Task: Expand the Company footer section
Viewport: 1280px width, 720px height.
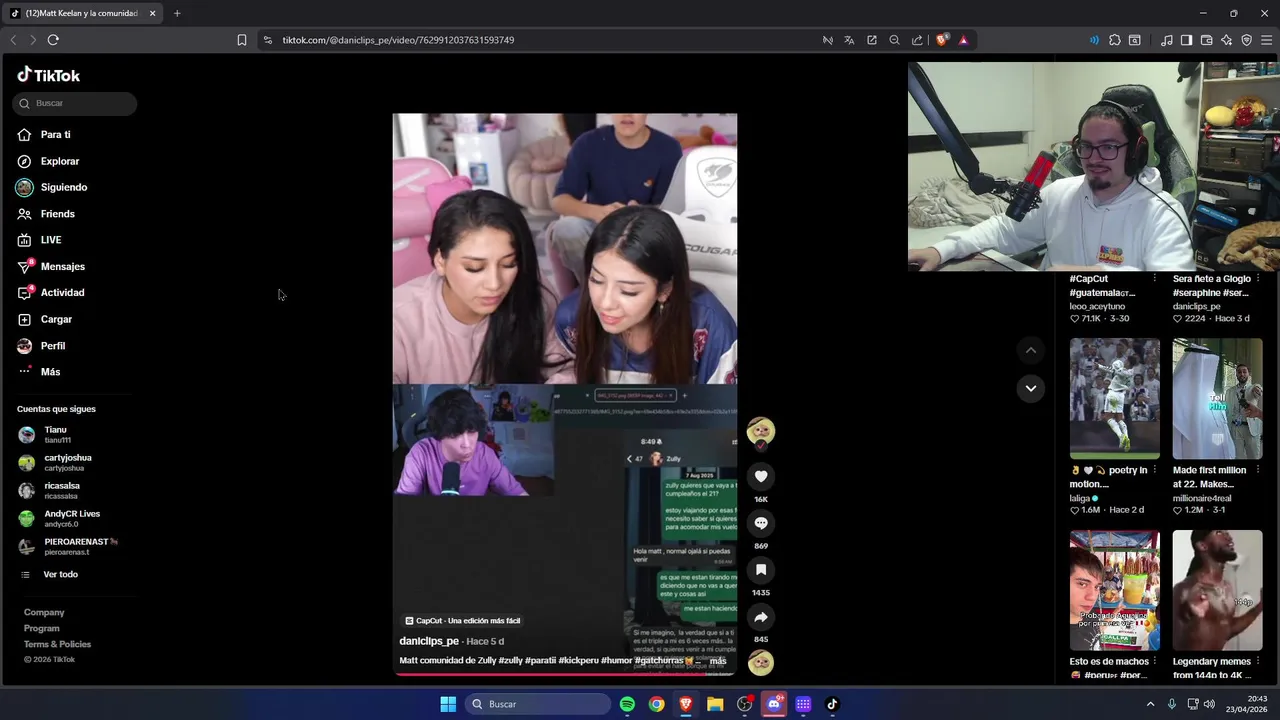Action: coord(44,612)
